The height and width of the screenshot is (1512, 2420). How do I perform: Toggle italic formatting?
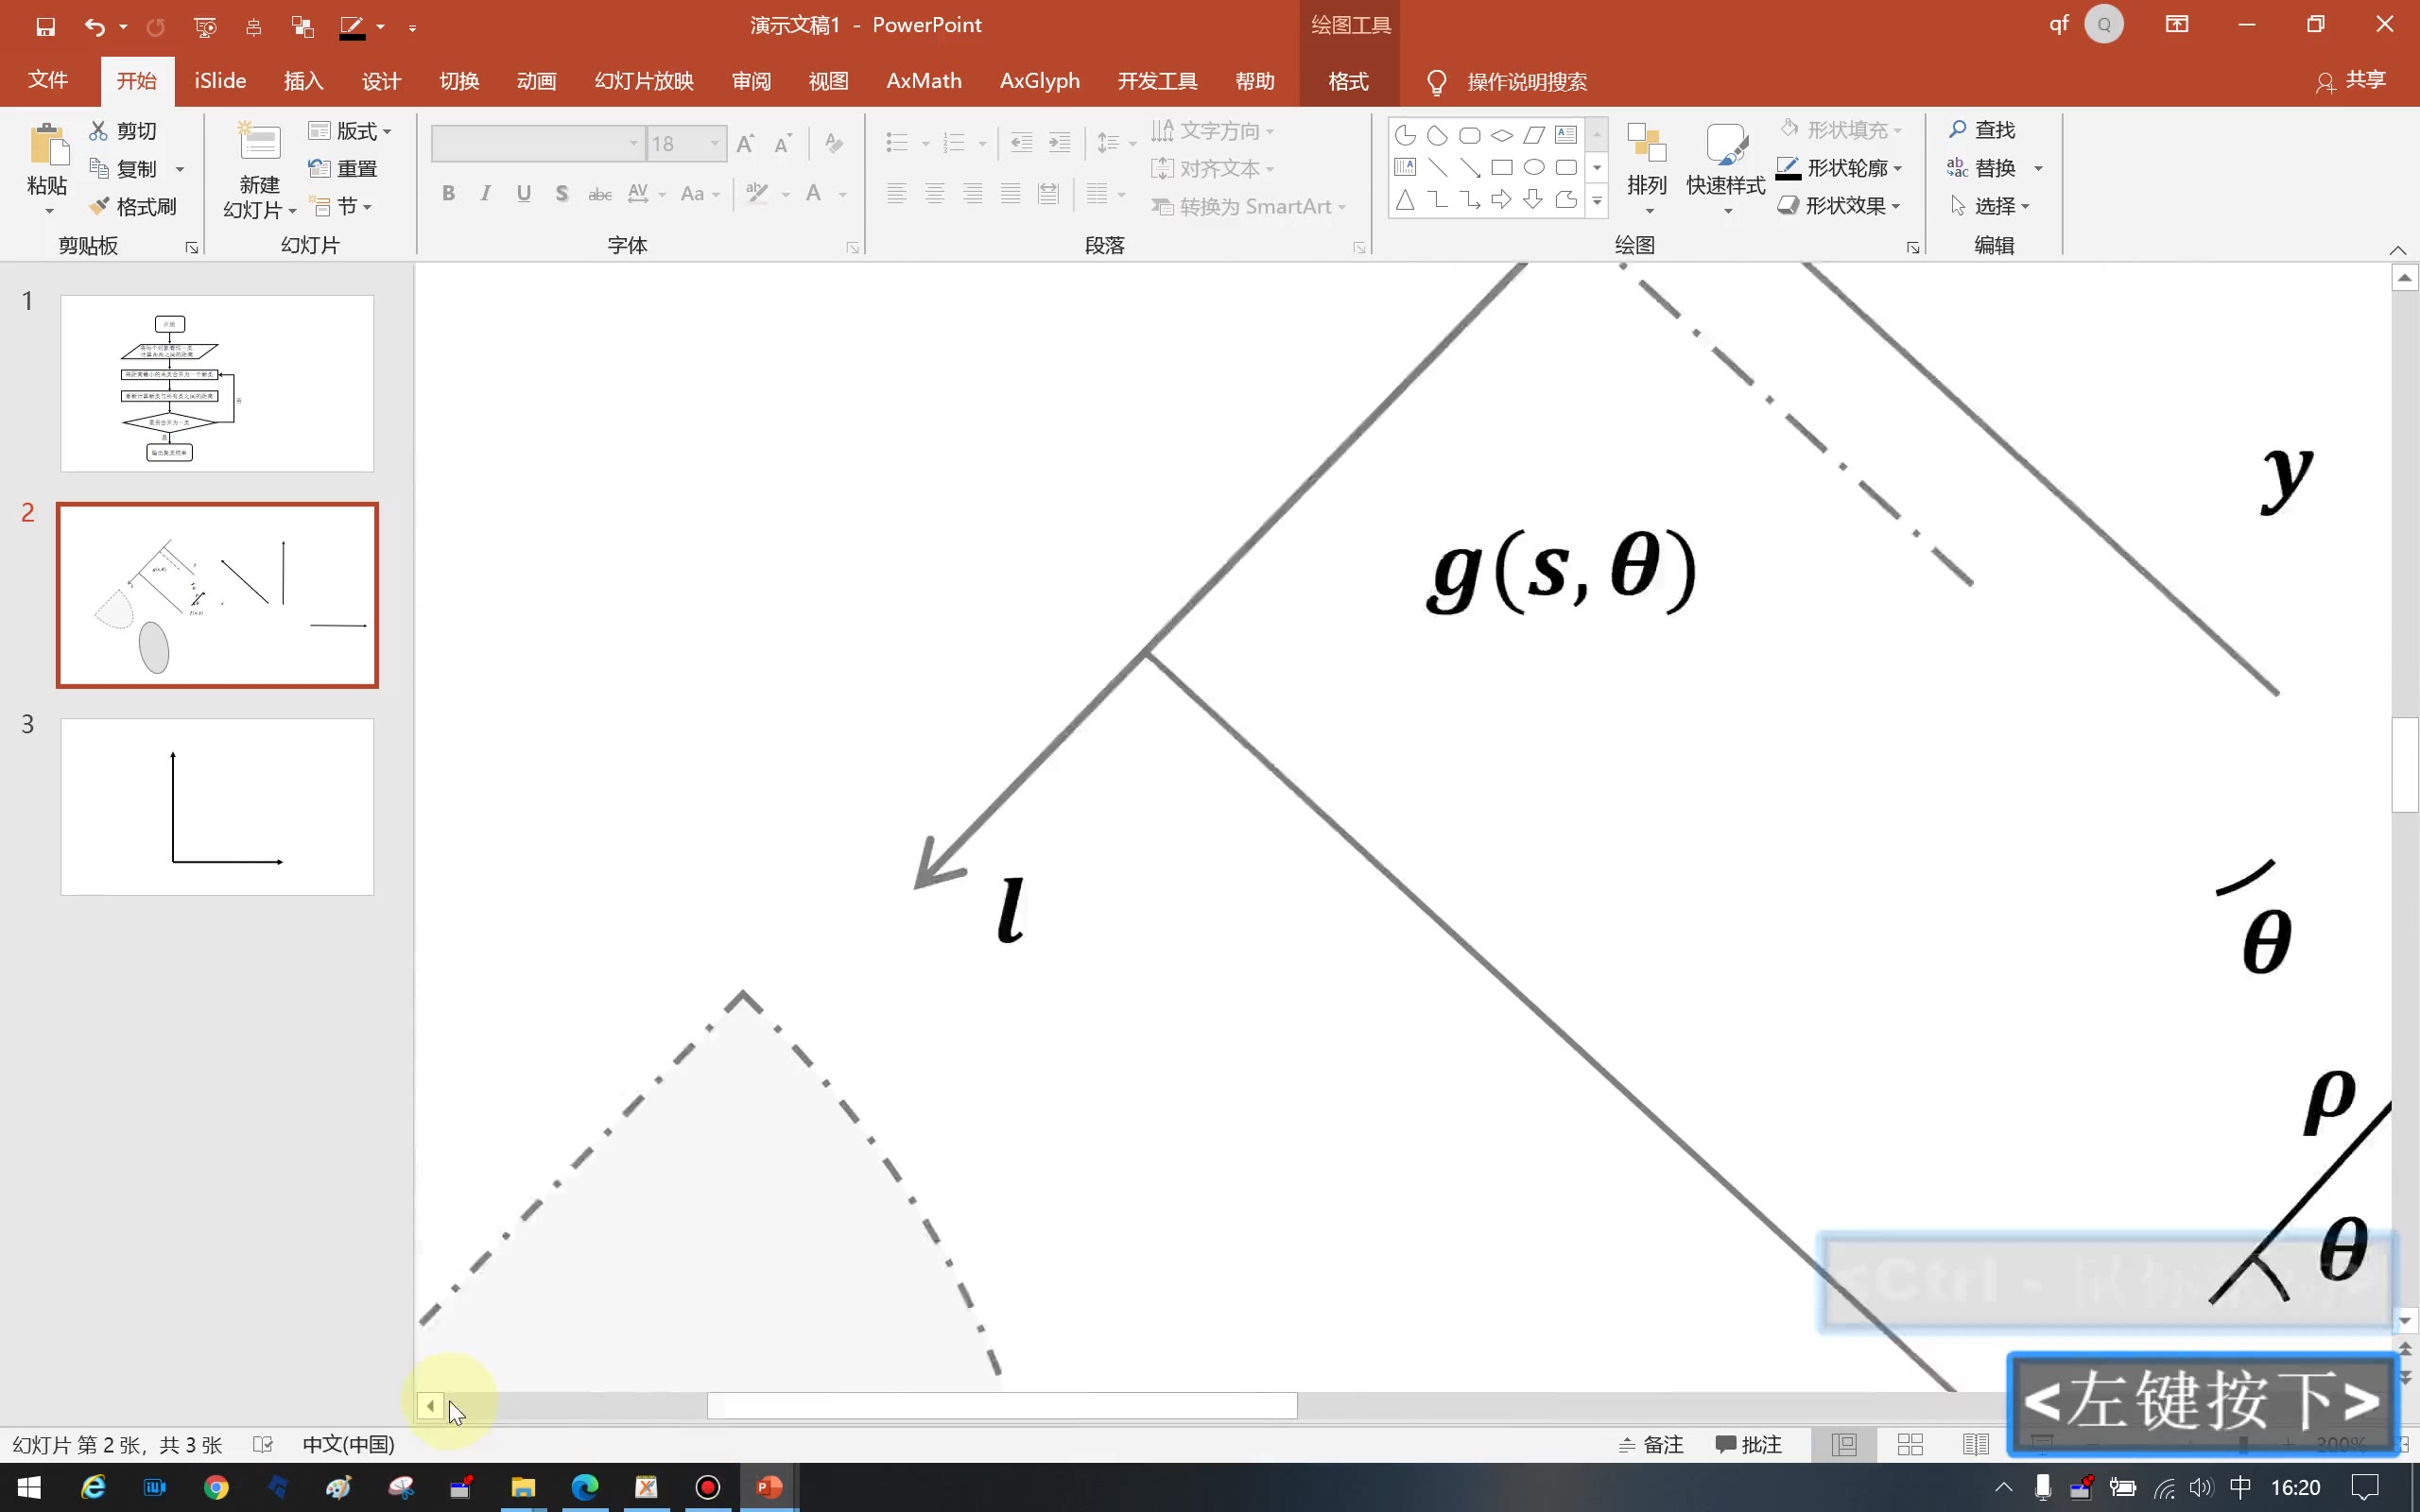486,194
